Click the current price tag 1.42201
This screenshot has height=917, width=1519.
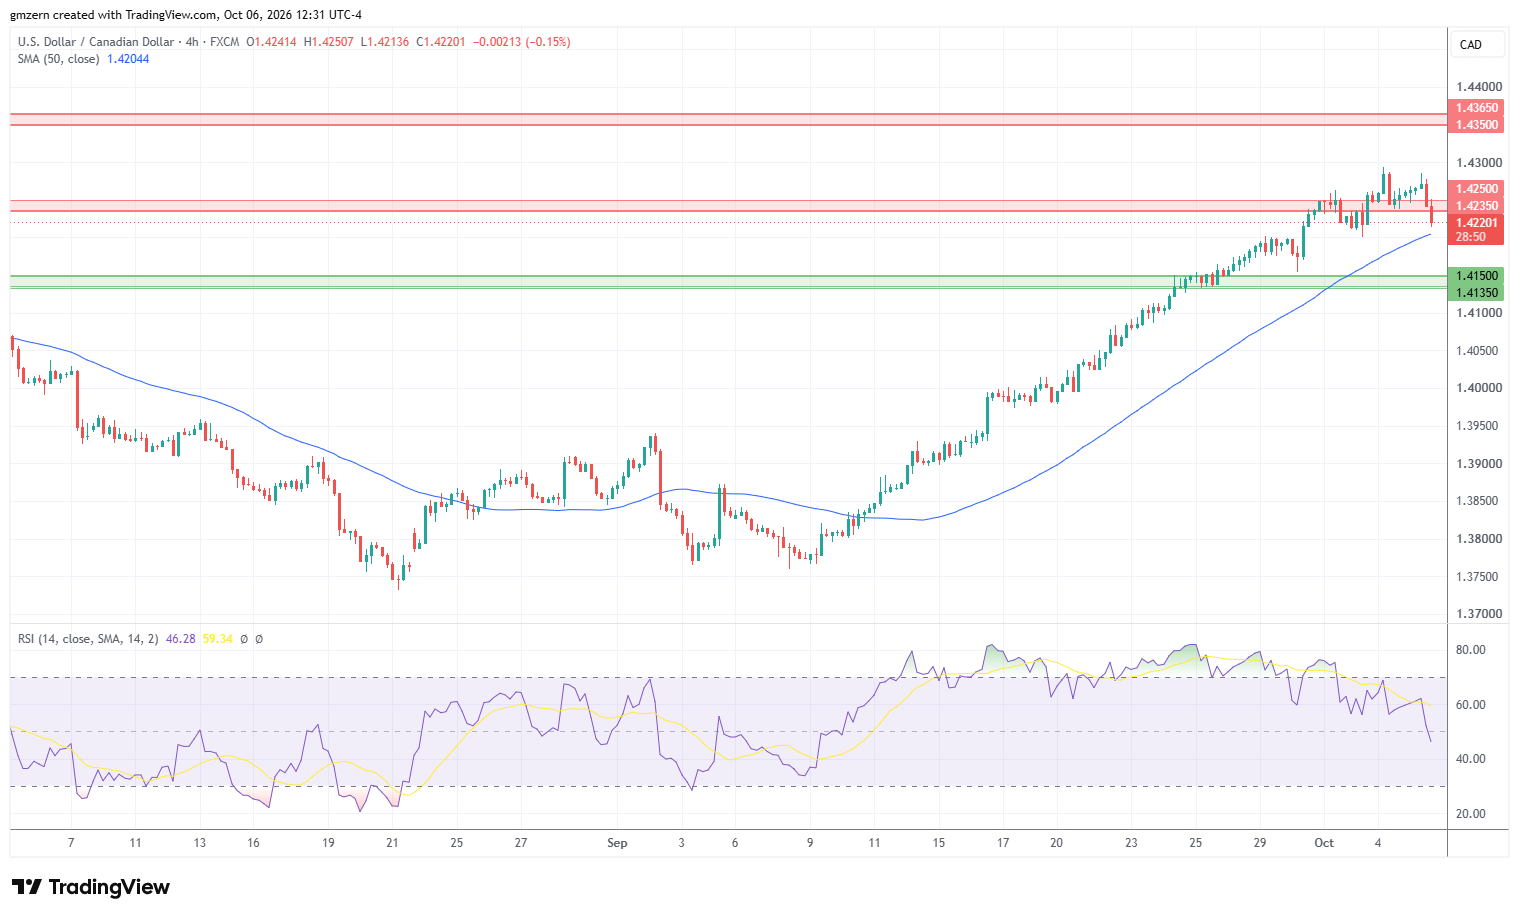click(x=1476, y=223)
